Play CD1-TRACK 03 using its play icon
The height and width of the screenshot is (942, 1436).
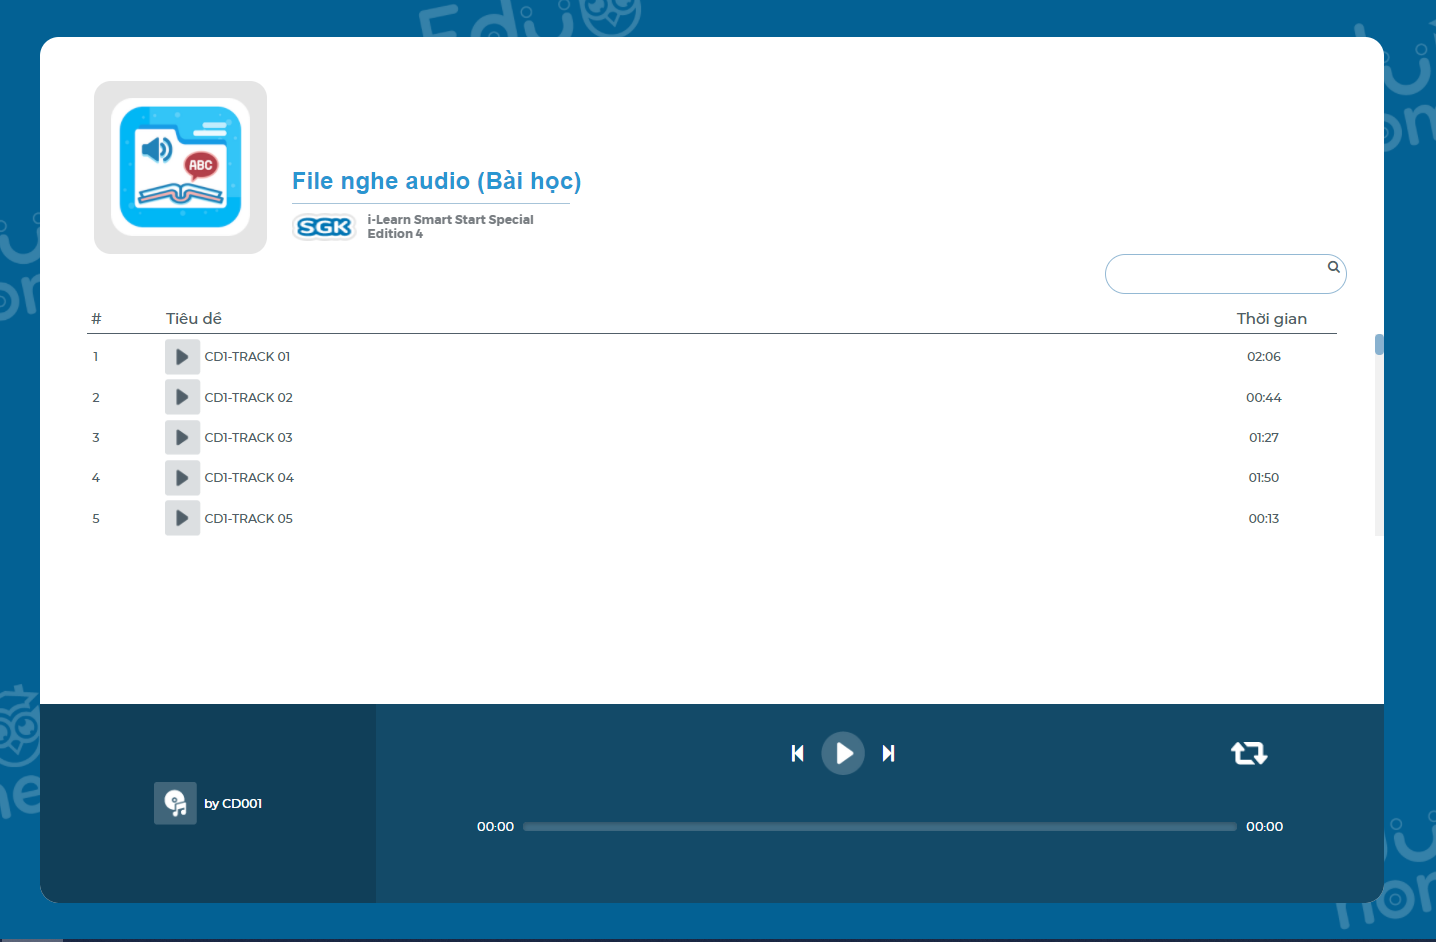[x=182, y=437]
